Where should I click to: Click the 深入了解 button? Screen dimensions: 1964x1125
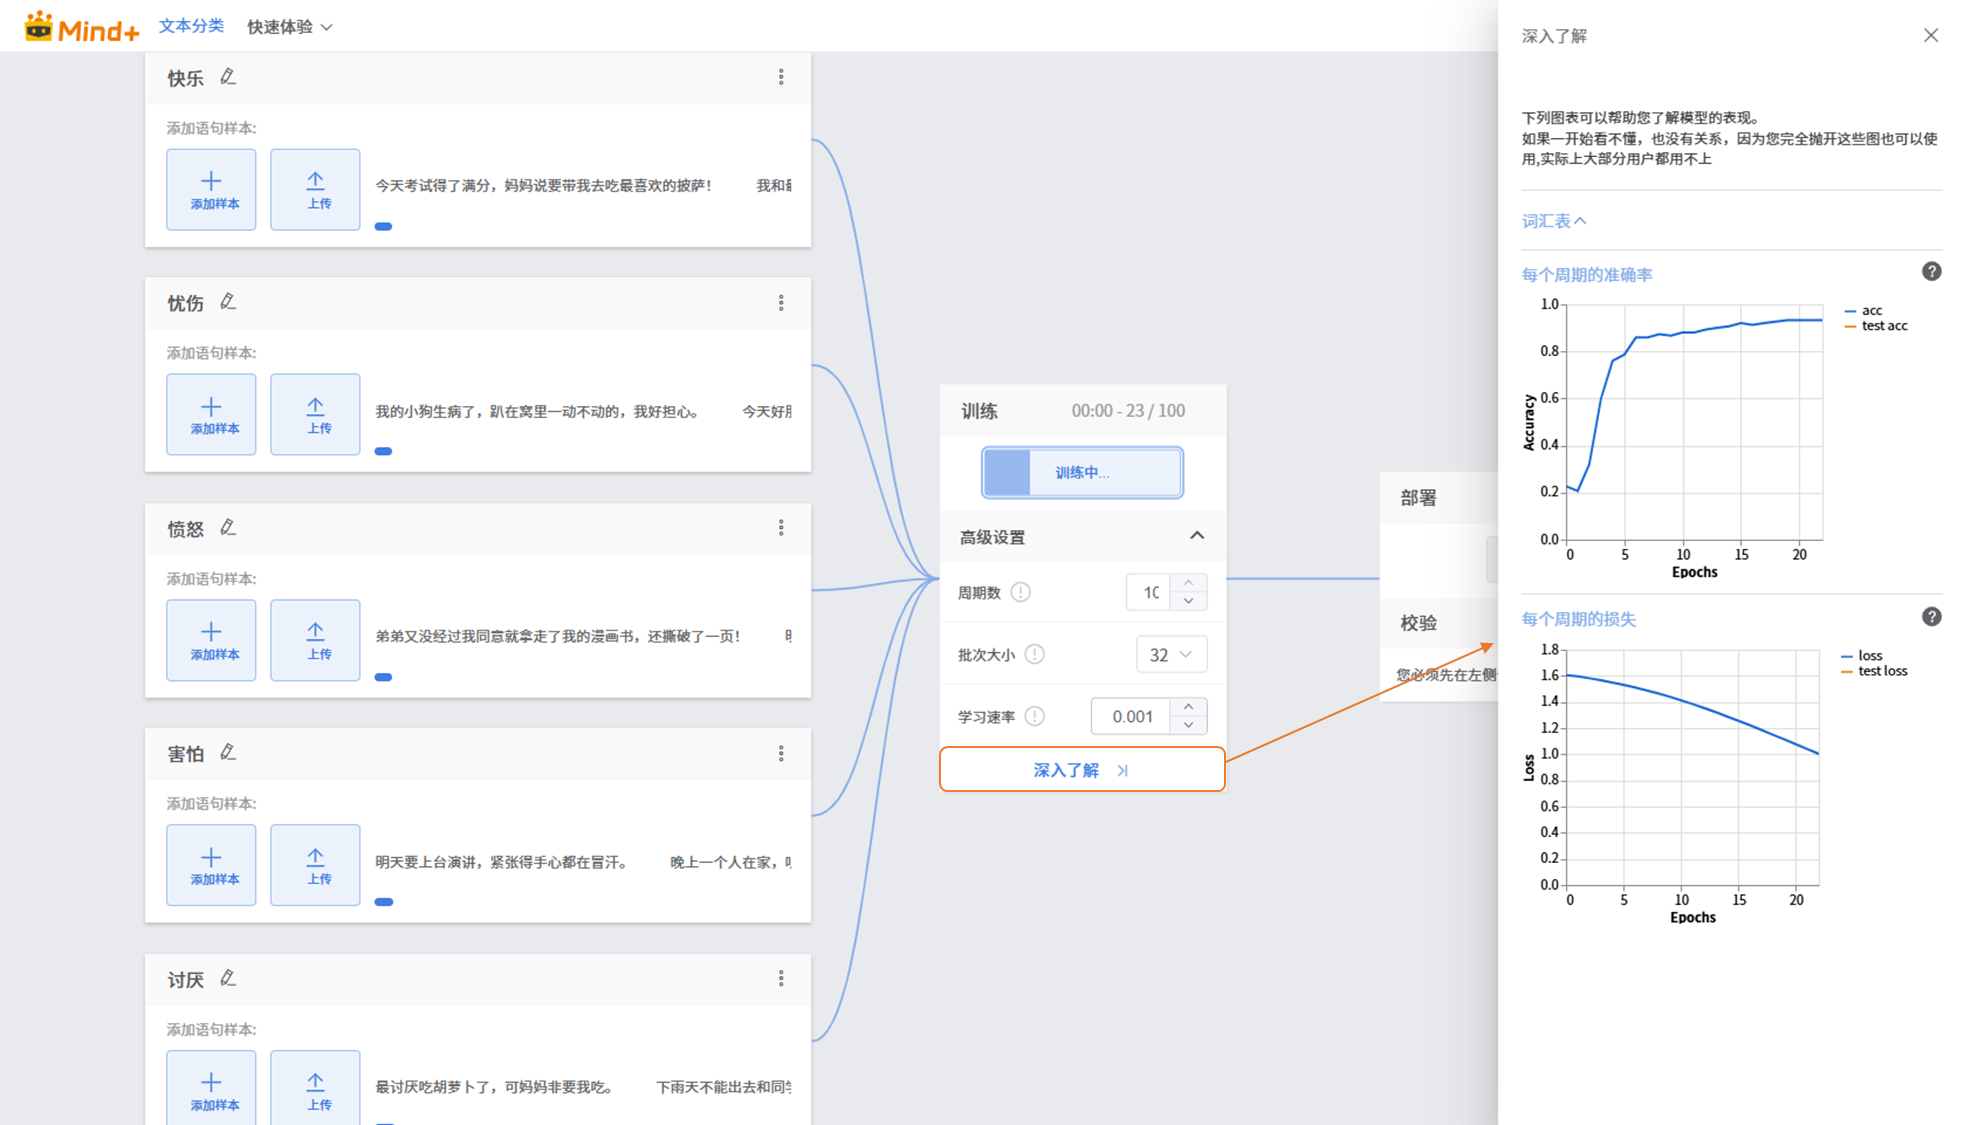pyautogui.click(x=1081, y=770)
